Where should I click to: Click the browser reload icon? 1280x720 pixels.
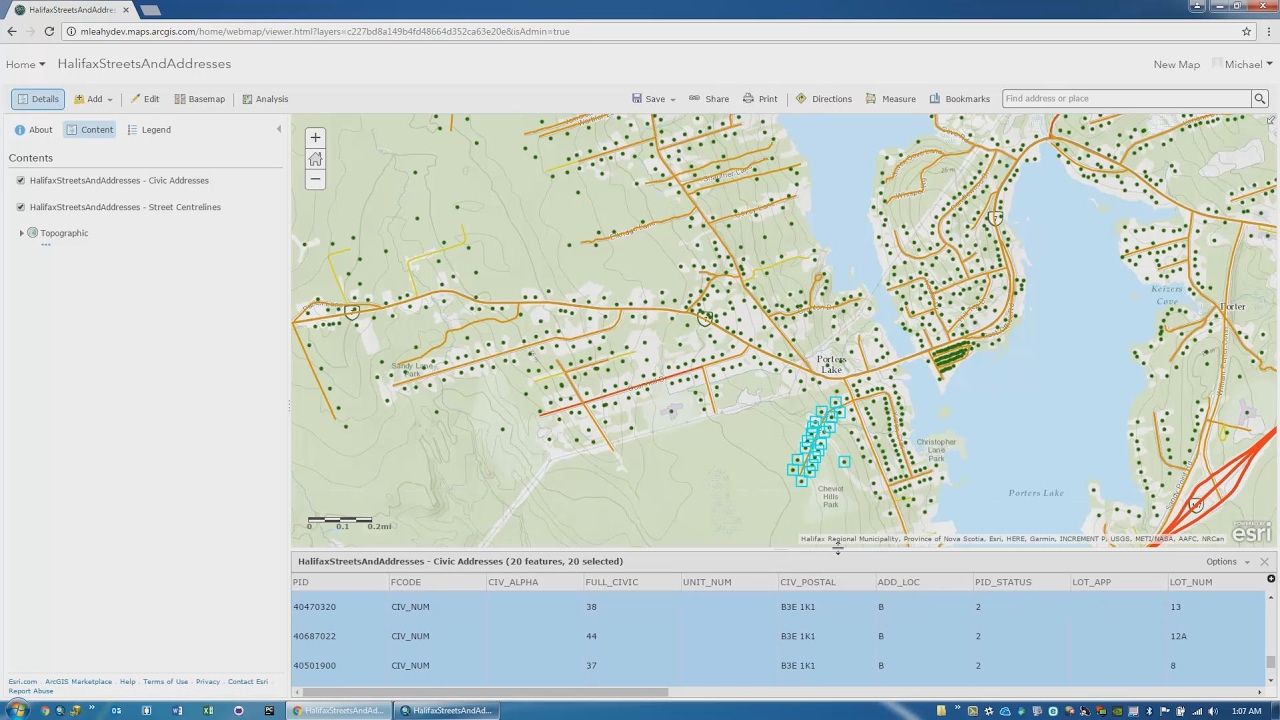(49, 31)
